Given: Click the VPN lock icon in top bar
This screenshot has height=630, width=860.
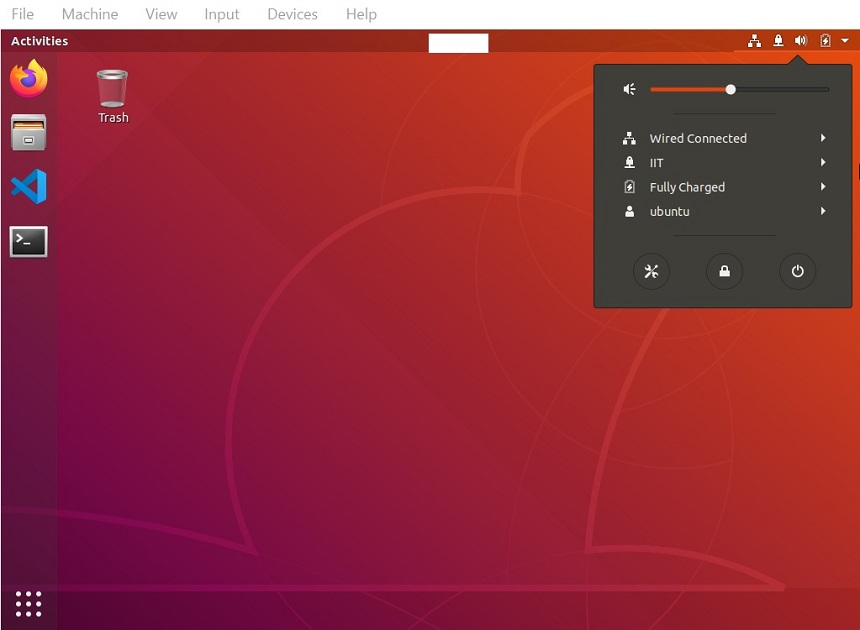Looking at the screenshot, I should pos(778,41).
